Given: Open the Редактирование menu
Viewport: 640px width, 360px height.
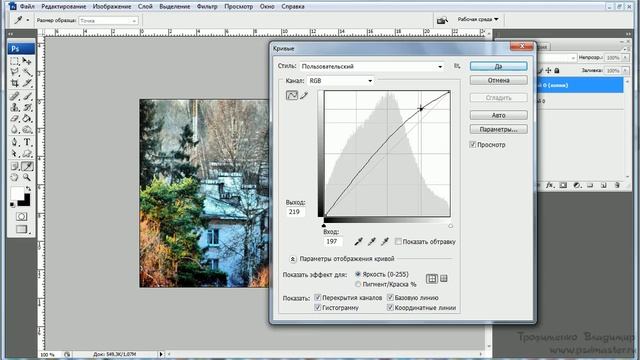Looking at the screenshot, I should pos(64,7).
